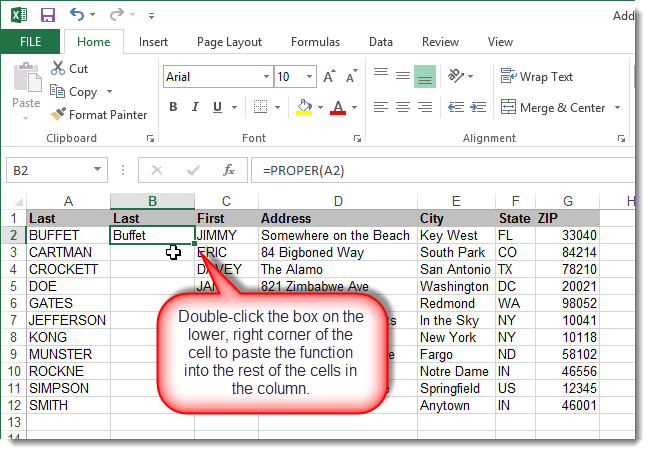Viewport: 650px width, 454px height.
Task: Open the Arial font name dropdown
Action: 266,77
